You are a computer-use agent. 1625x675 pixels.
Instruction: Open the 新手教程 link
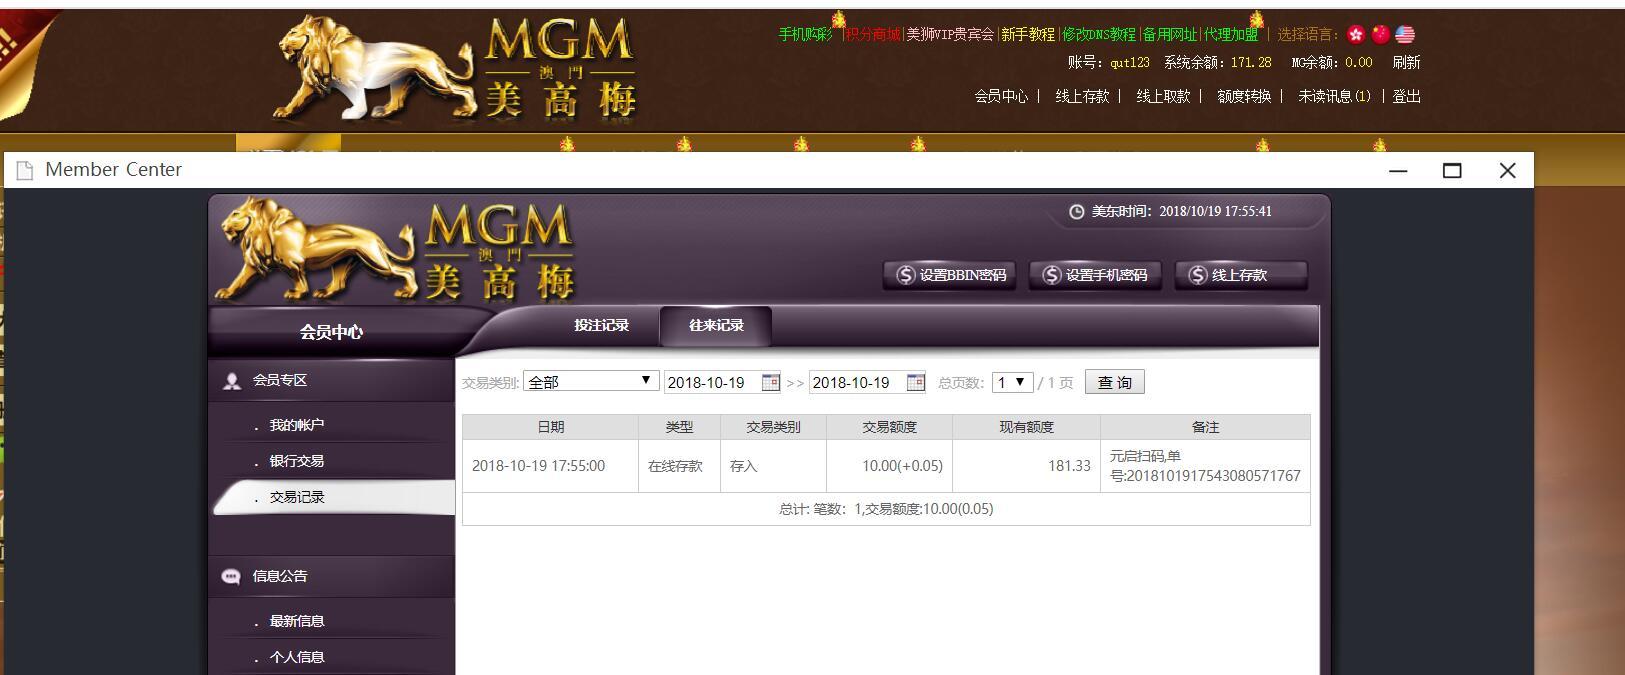pos(1028,34)
